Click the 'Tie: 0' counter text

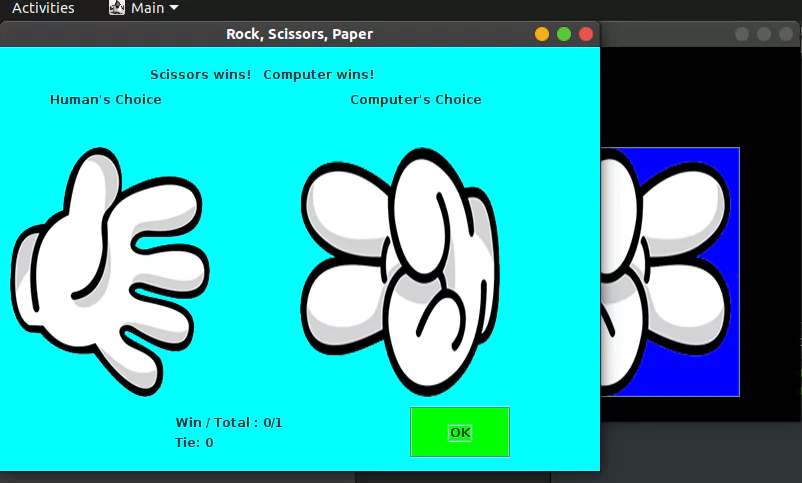(194, 443)
